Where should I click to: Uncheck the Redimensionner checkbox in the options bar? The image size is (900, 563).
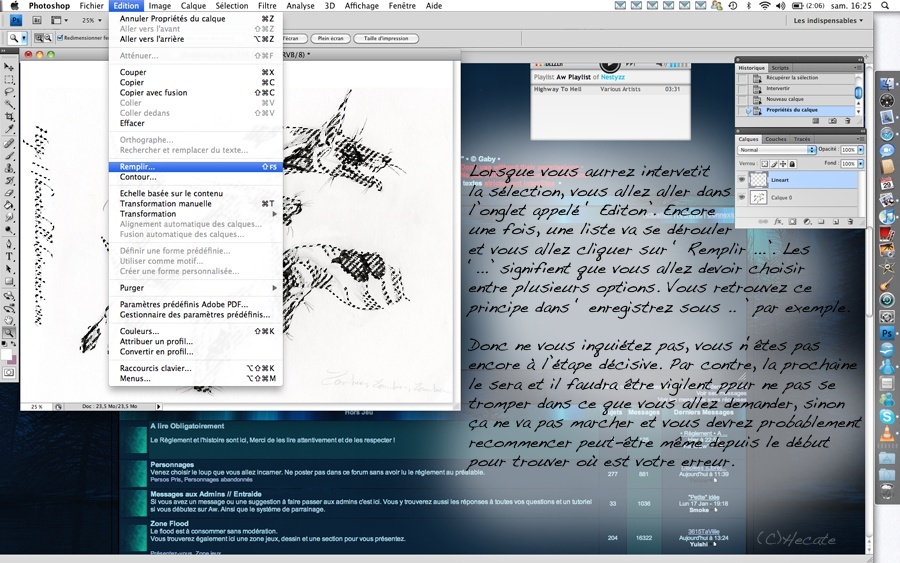tap(60, 38)
